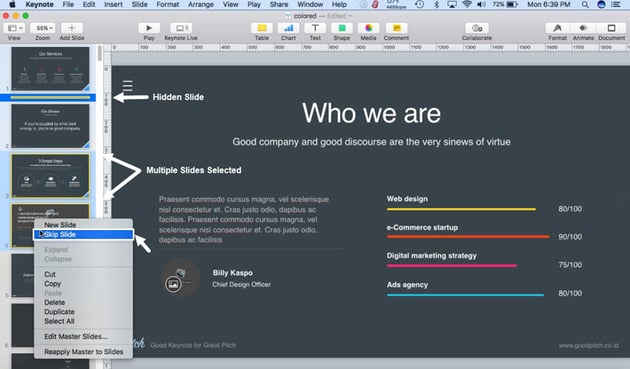Start slideshow with Play button
This screenshot has height=369, width=630.
coord(149,28)
